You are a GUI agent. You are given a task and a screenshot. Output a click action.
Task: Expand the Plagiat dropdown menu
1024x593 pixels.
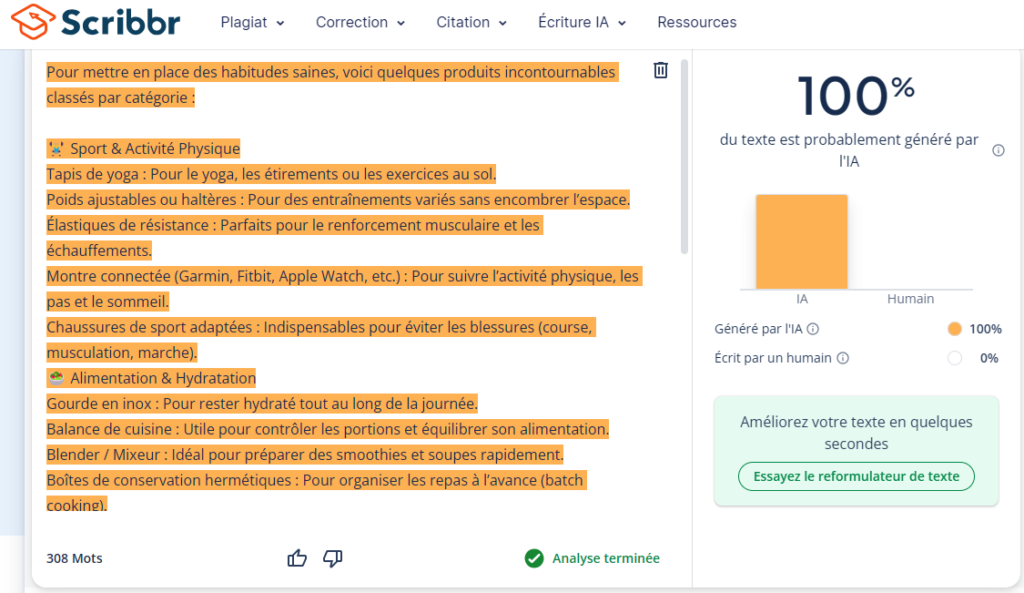coord(252,22)
